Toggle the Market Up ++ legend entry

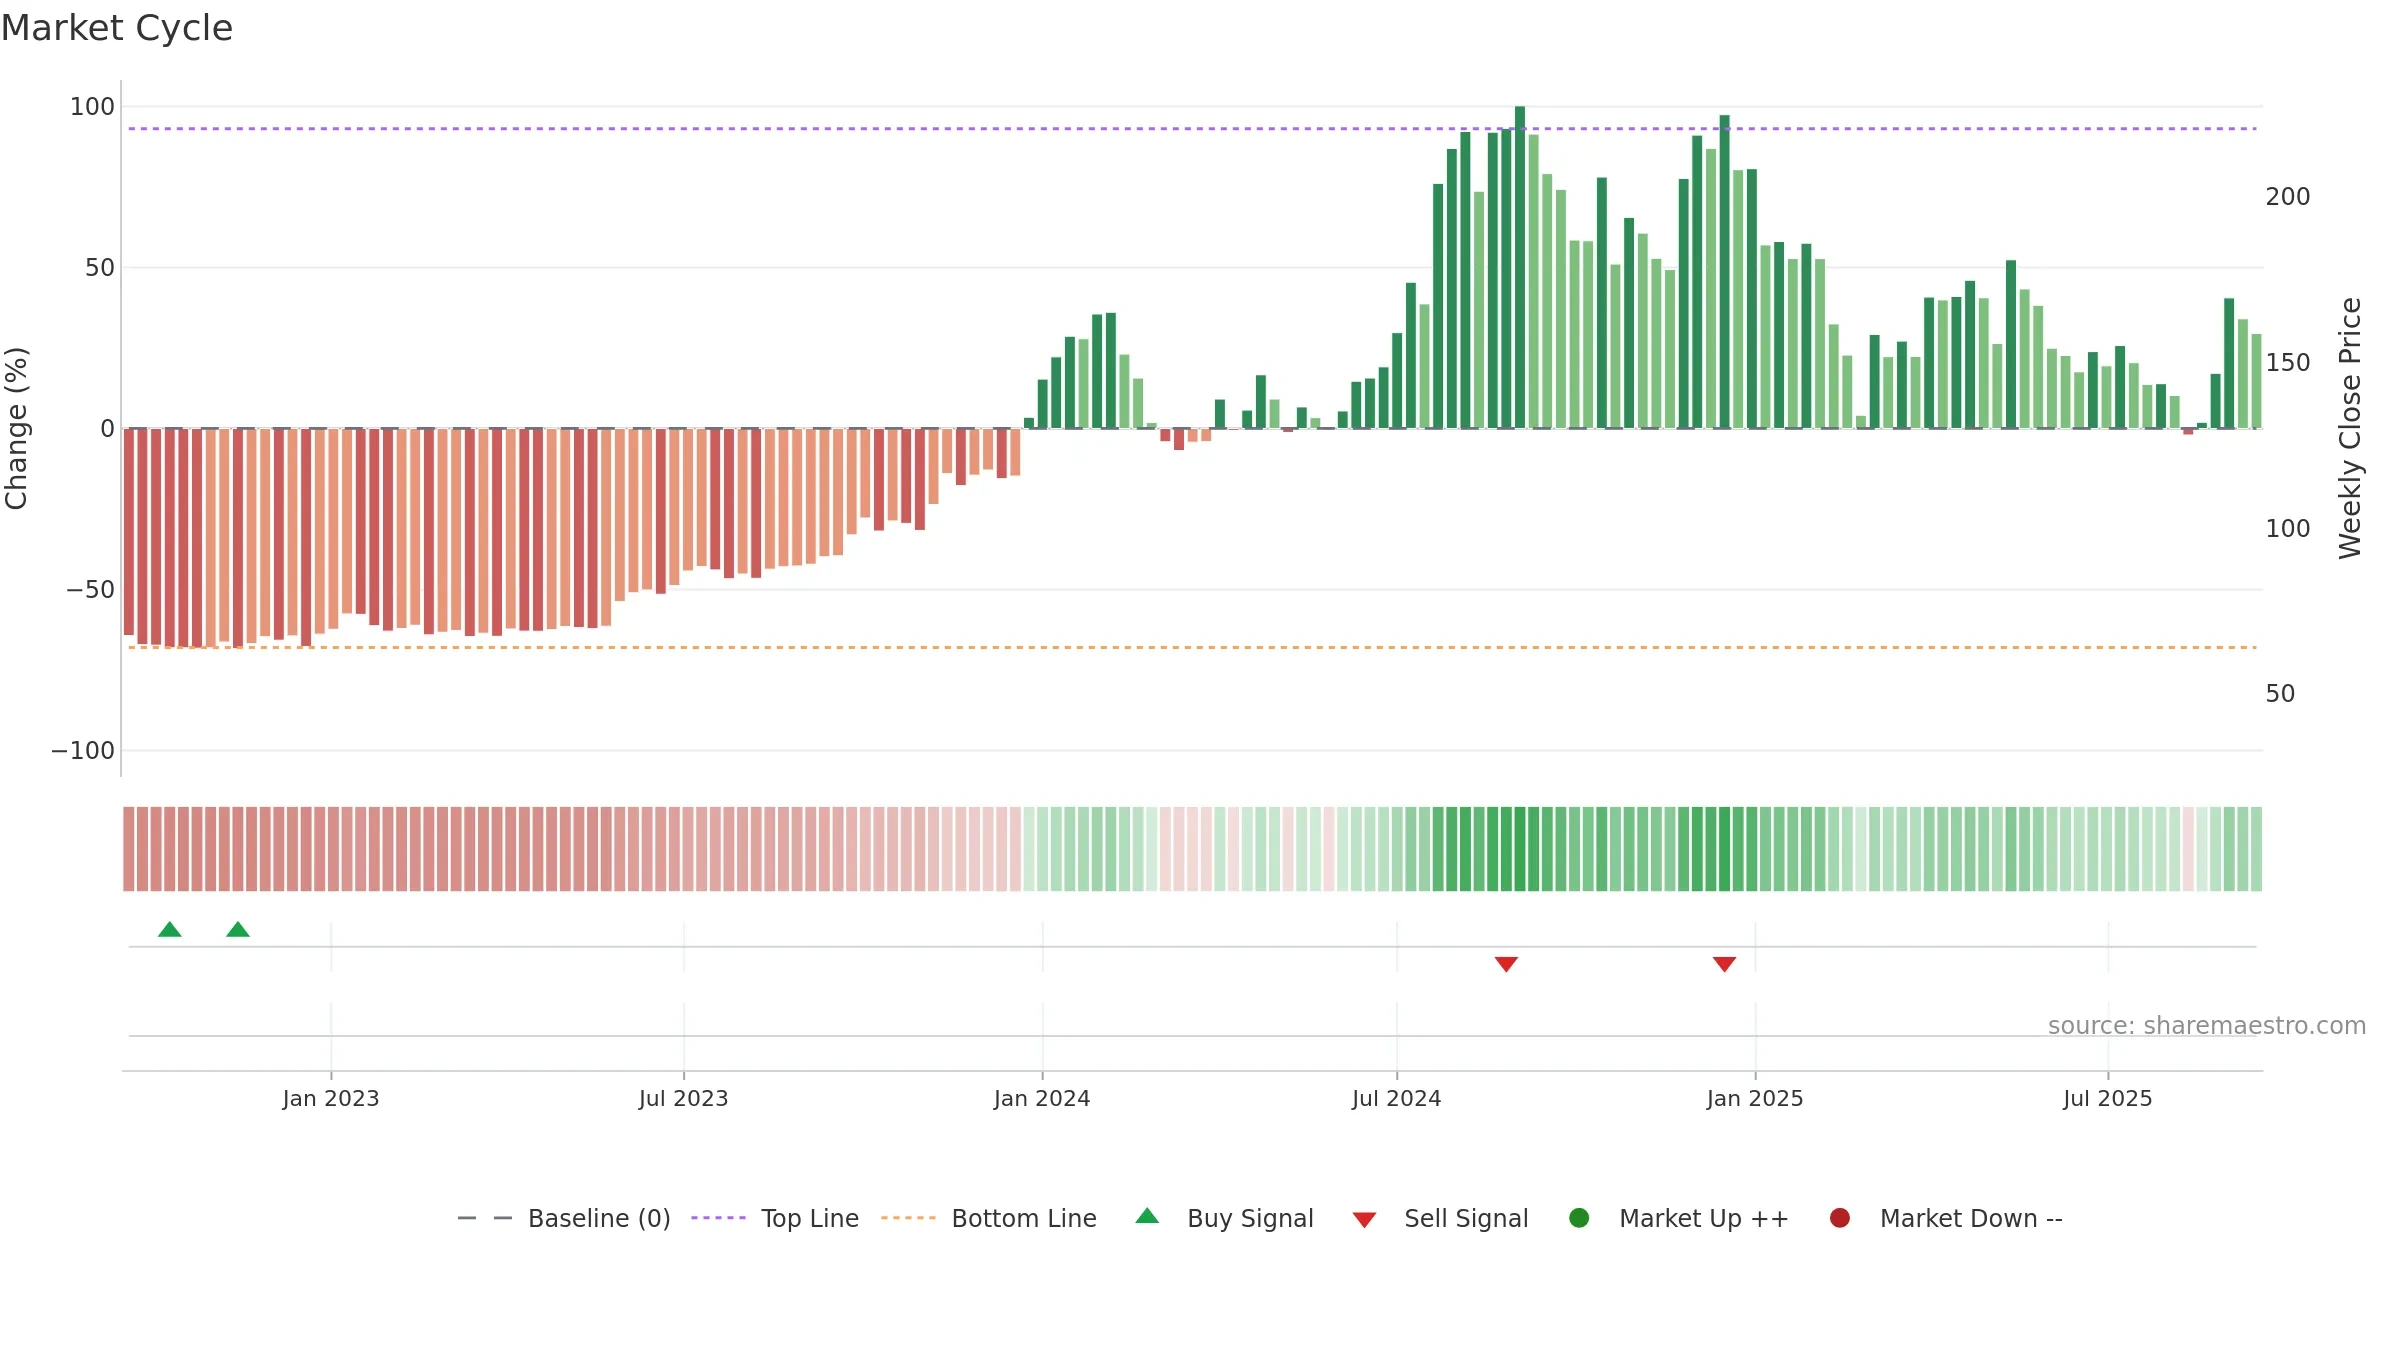pos(1679,1218)
